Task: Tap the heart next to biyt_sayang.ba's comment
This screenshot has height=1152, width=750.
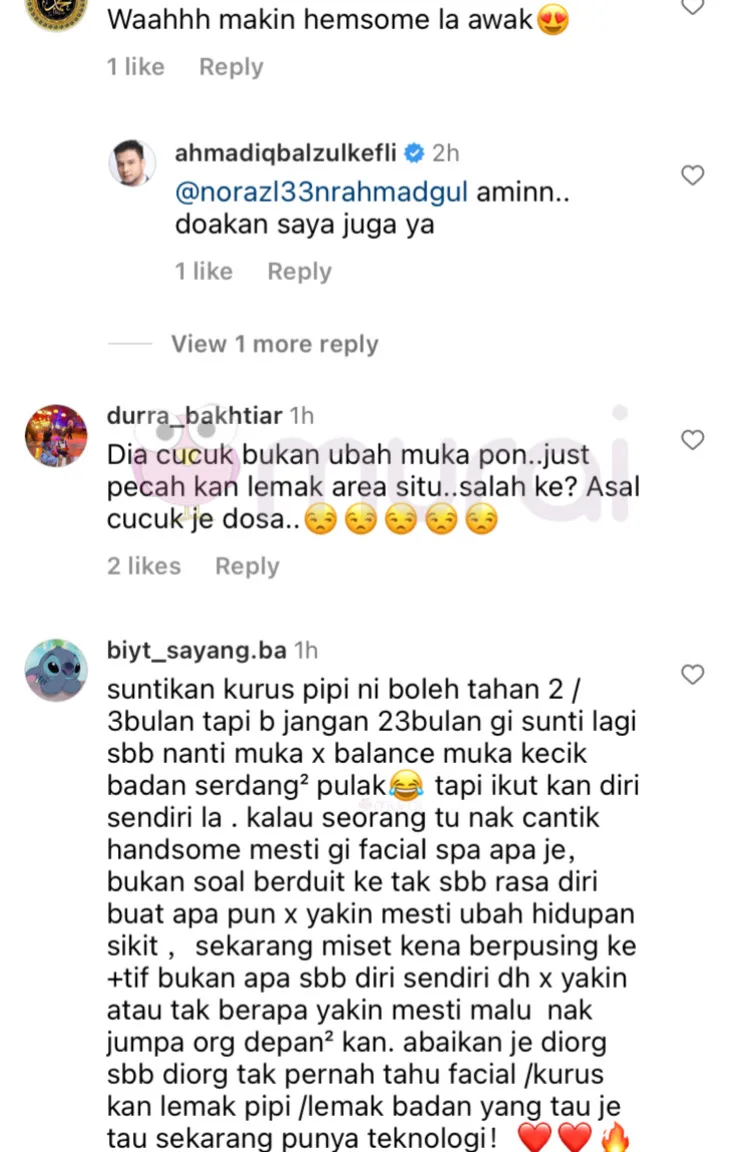Action: pyautogui.click(x=692, y=674)
